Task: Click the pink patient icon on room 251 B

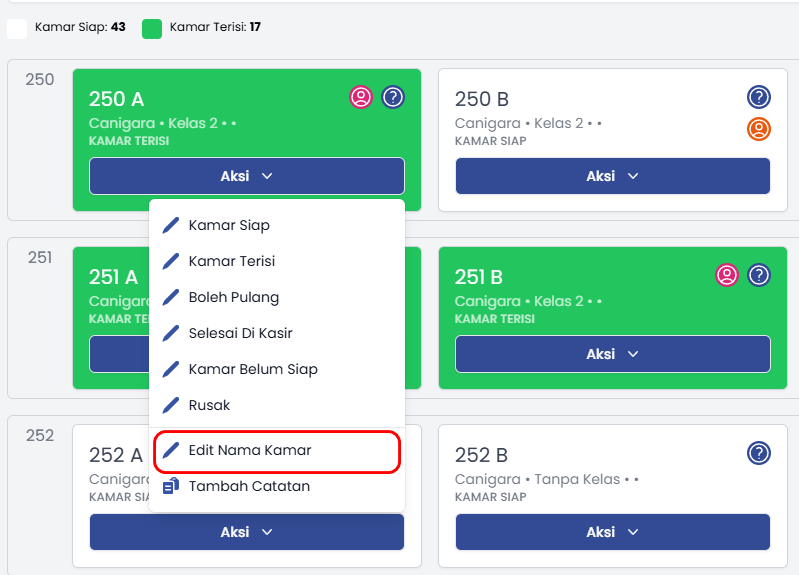Action: (x=727, y=275)
